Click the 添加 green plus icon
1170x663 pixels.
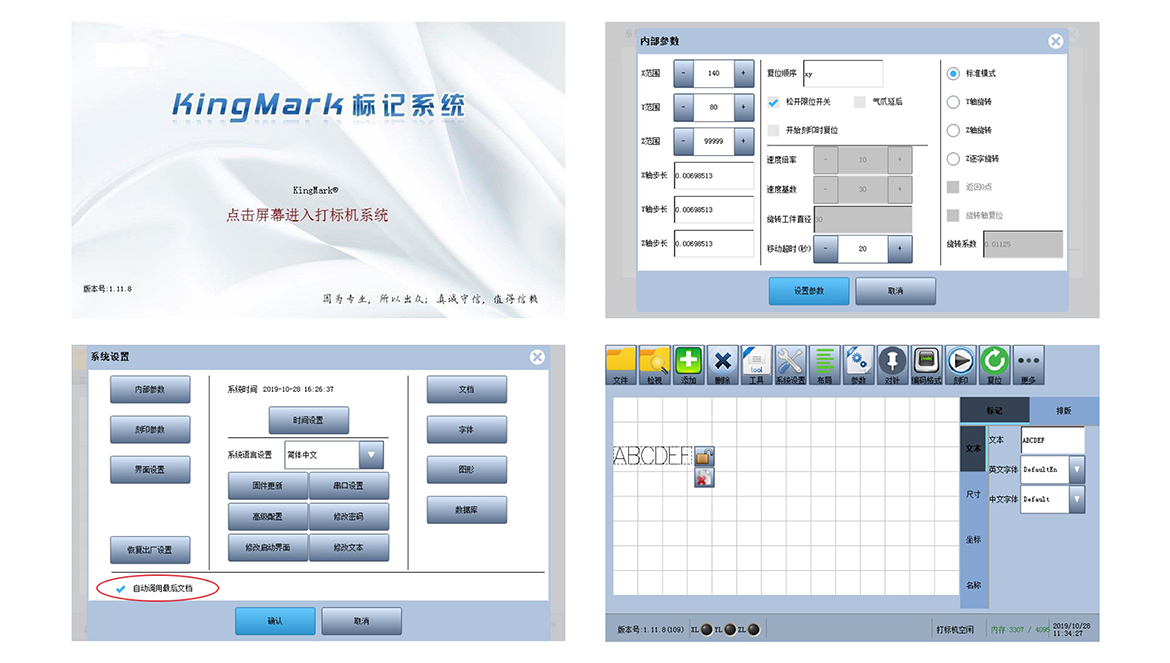pos(688,365)
